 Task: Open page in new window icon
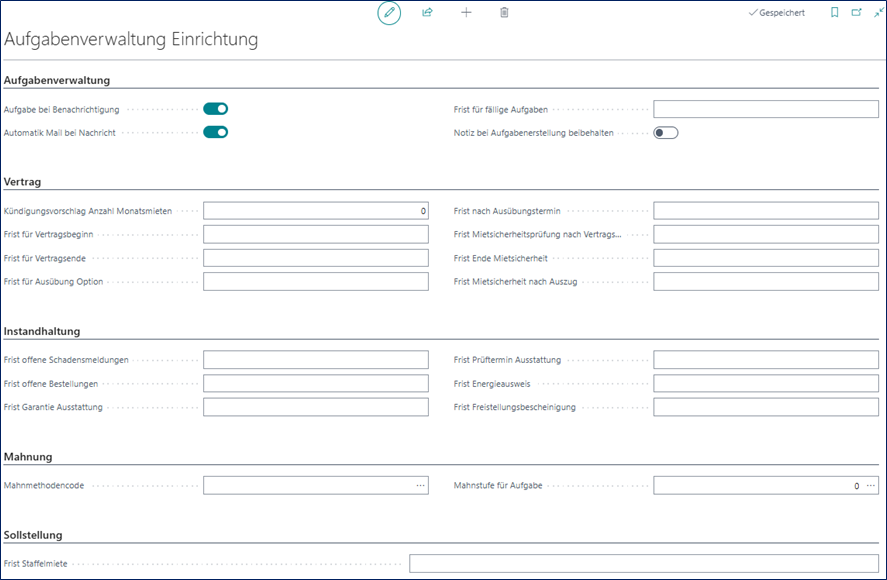click(x=856, y=13)
